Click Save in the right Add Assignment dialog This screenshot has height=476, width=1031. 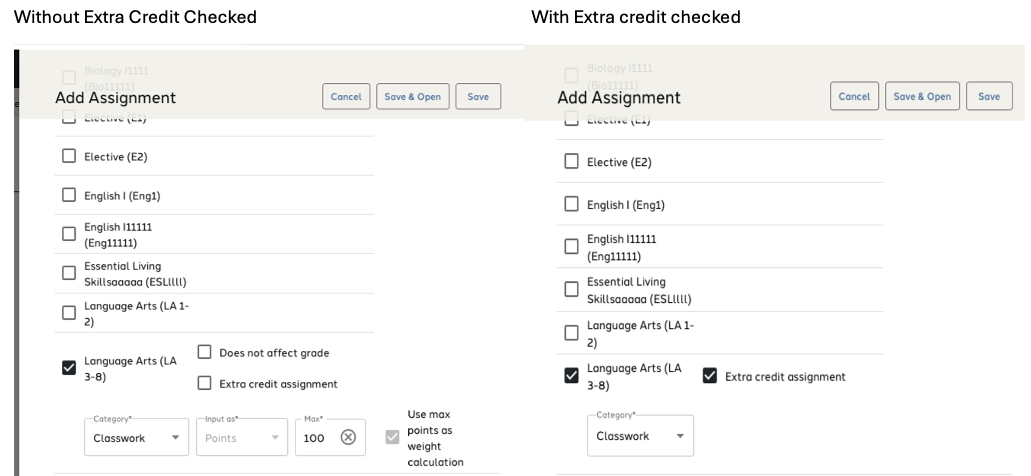coord(989,96)
